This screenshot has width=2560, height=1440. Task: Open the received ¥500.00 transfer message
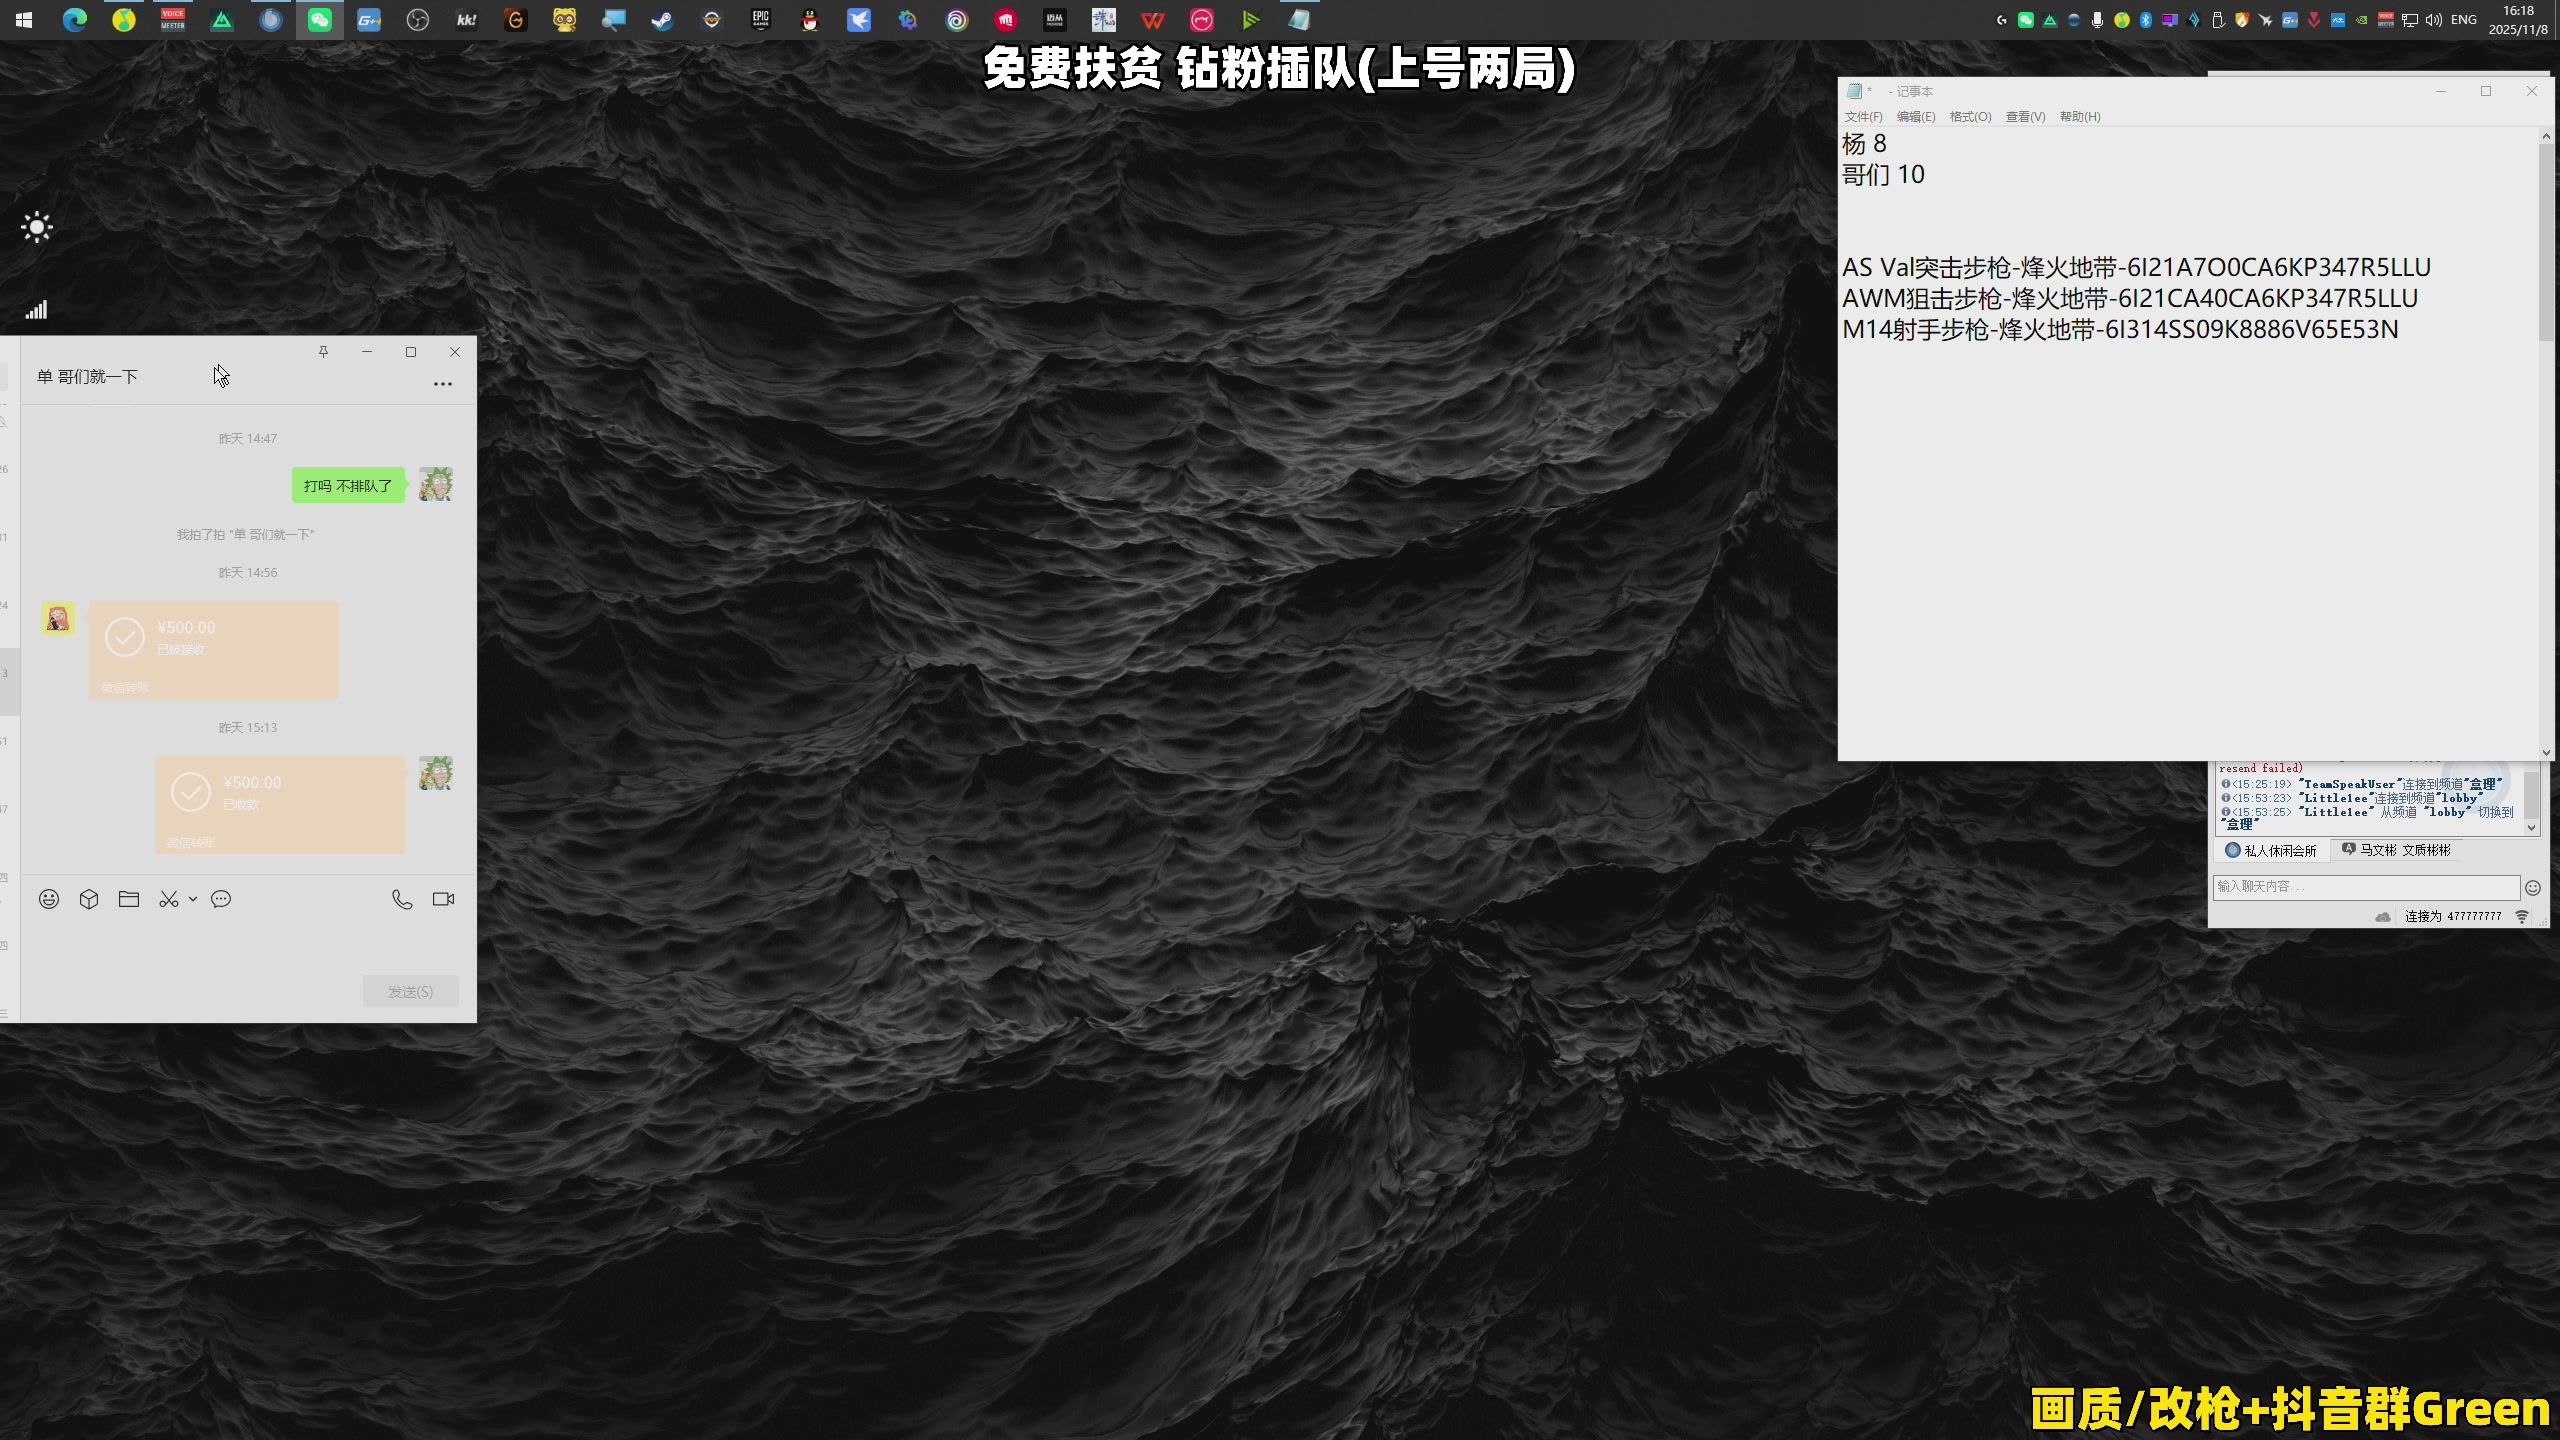tap(214, 648)
